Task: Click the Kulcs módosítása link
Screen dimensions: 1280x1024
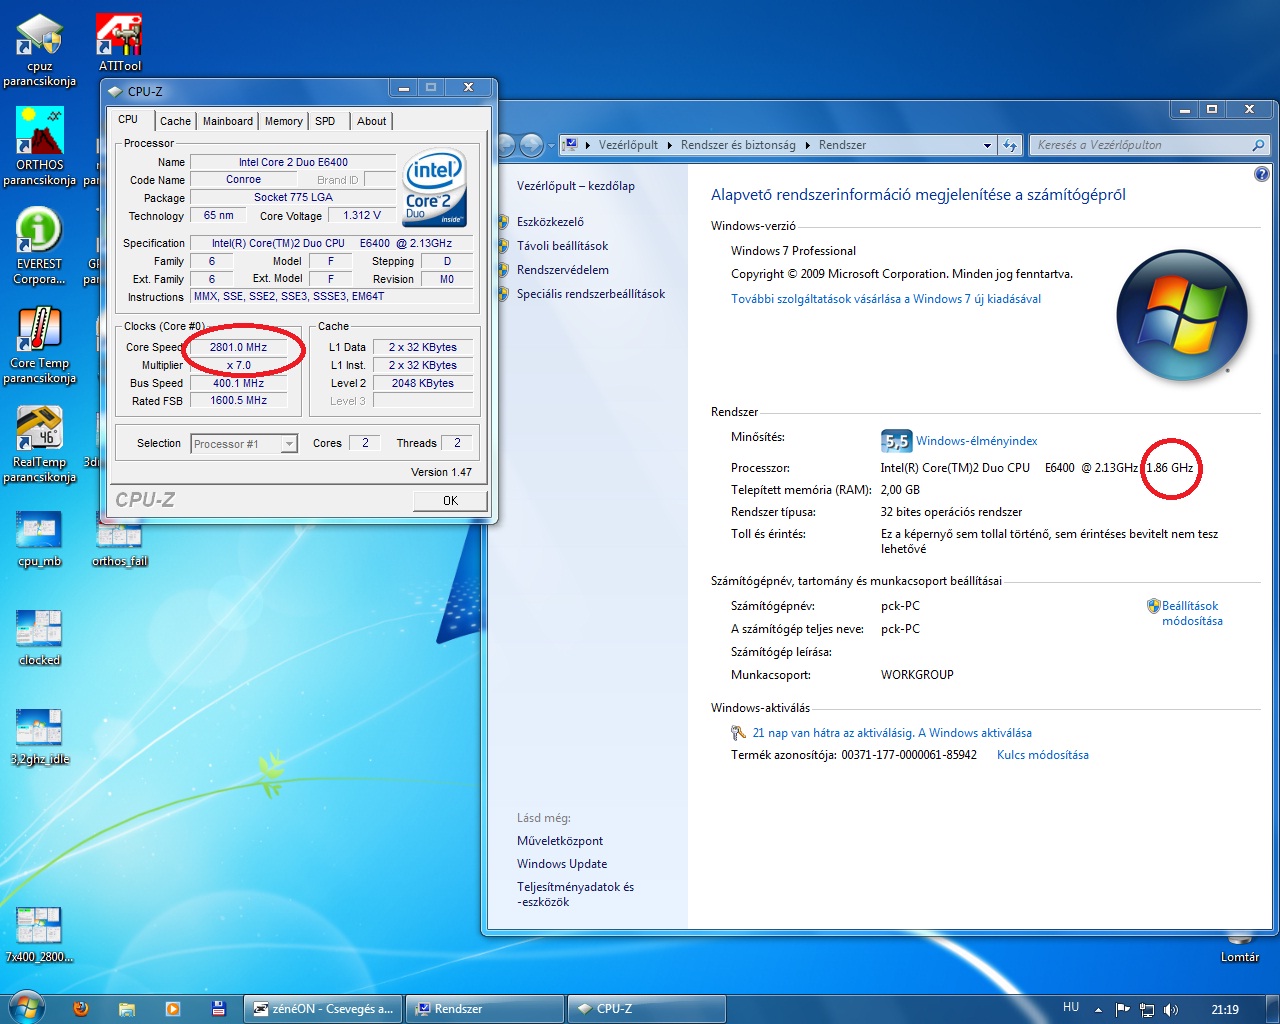Action: (x=1043, y=755)
